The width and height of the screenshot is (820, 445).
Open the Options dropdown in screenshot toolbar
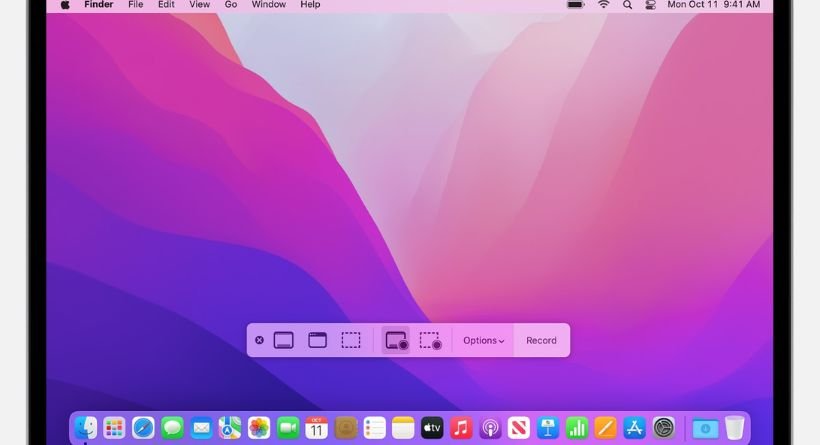pyautogui.click(x=484, y=340)
